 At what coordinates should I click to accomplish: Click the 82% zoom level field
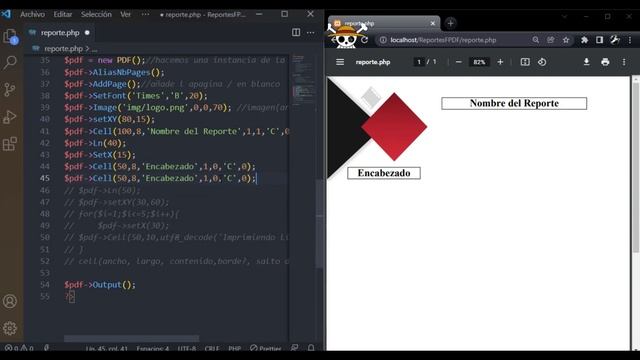[x=479, y=62]
